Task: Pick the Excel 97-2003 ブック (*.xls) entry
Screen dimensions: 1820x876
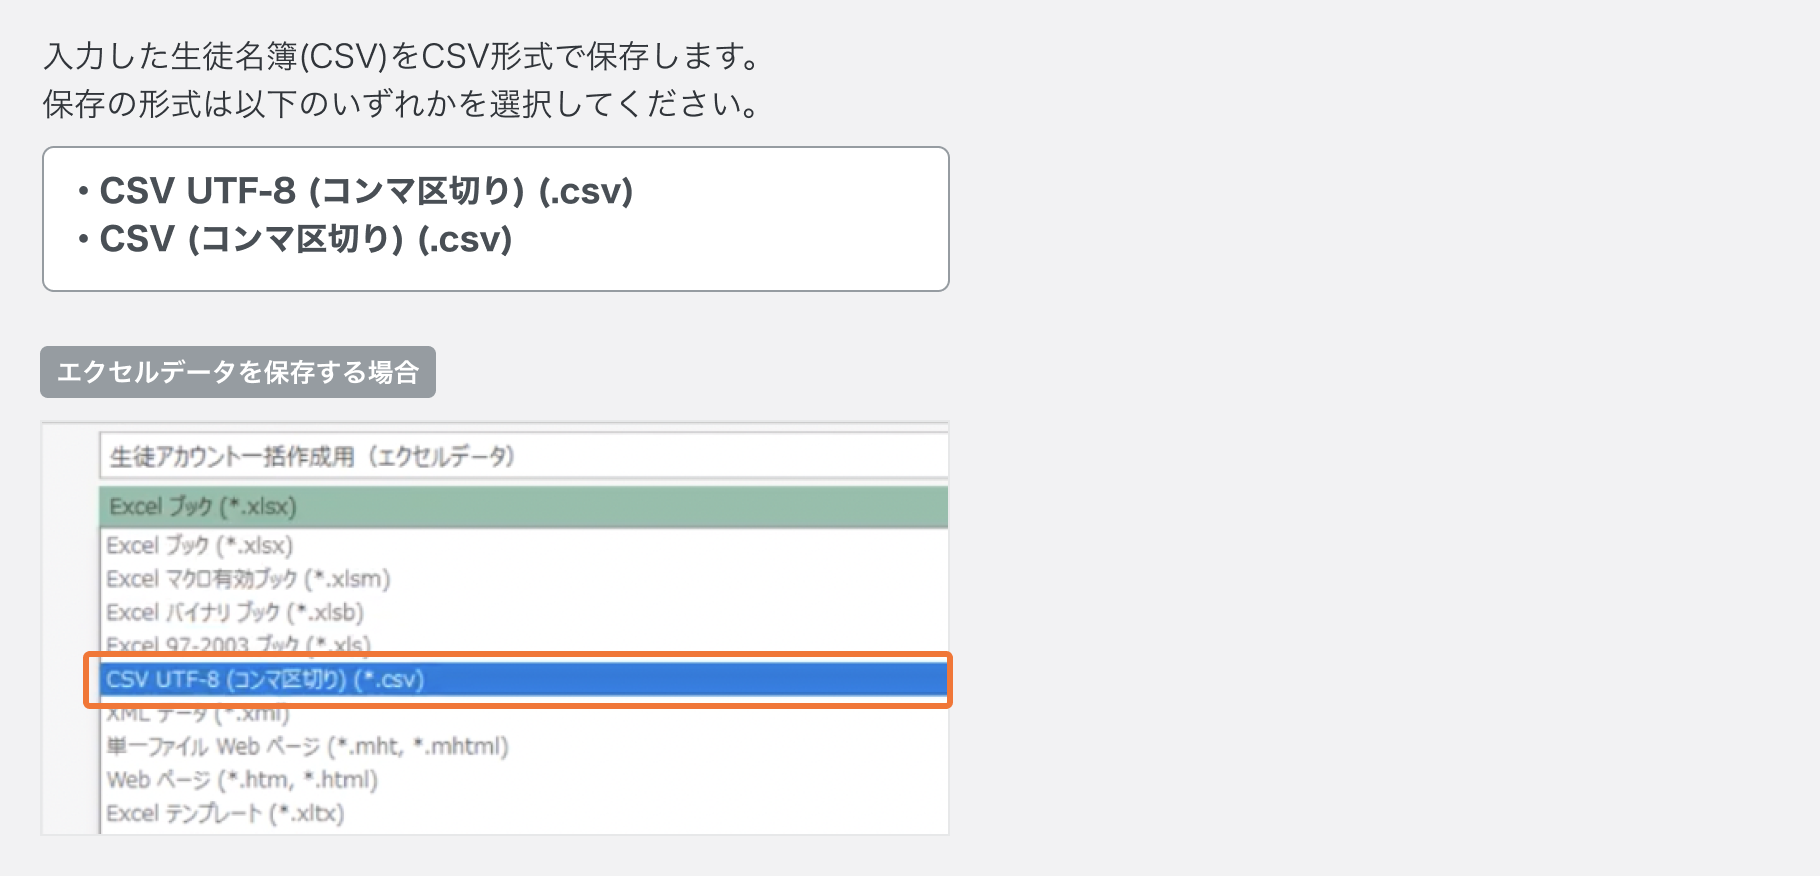Action: [x=238, y=643]
